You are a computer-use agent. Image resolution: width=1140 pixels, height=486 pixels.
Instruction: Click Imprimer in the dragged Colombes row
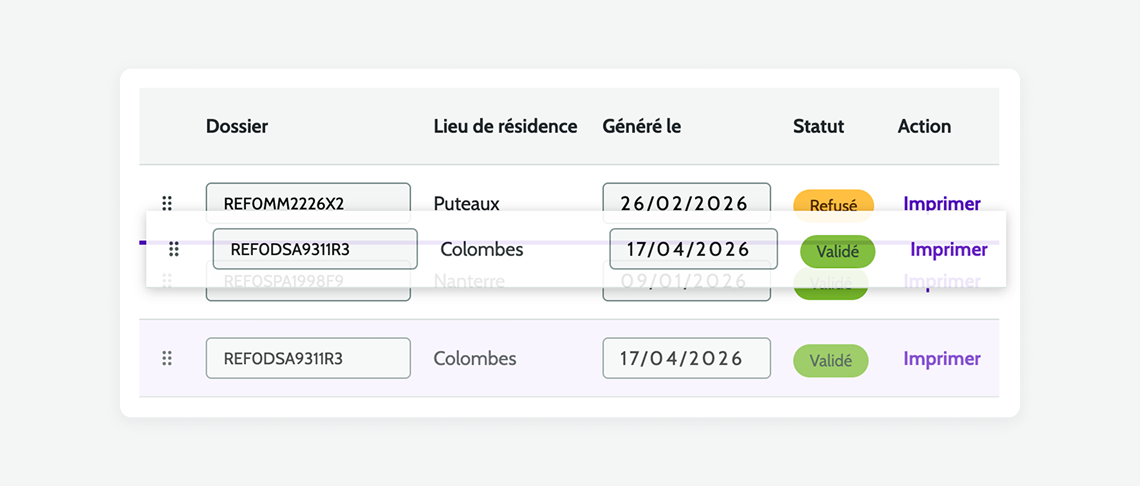click(x=949, y=250)
